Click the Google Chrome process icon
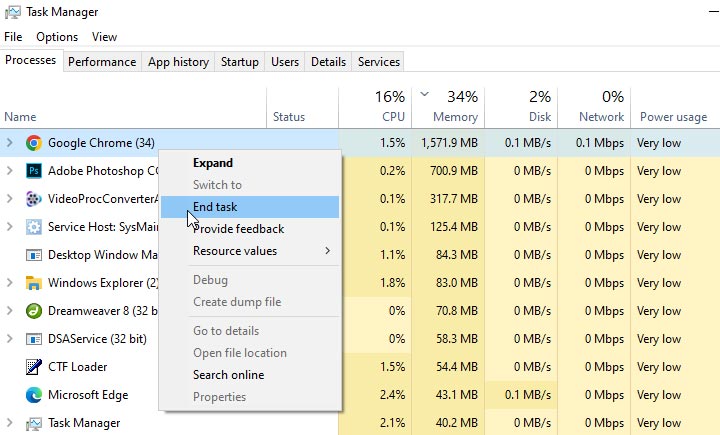The image size is (720, 435). (x=34, y=143)
